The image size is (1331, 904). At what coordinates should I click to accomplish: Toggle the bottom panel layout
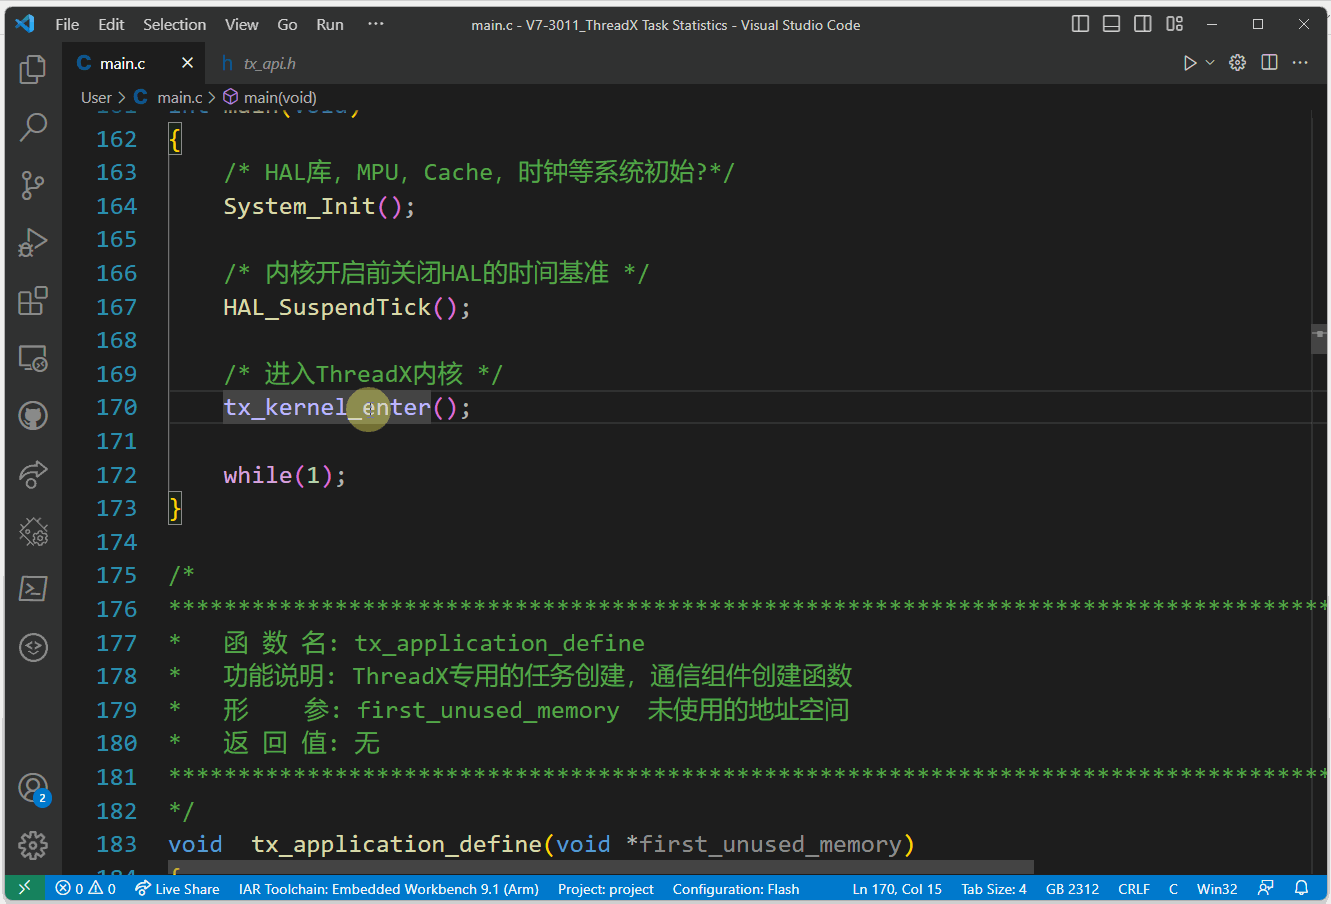(1111, 24)
